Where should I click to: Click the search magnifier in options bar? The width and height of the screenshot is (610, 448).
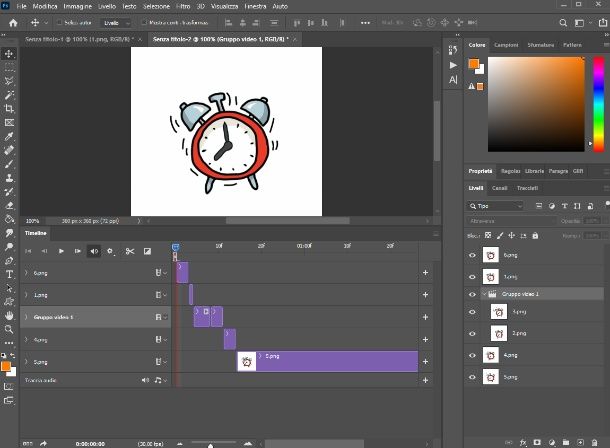tap(563, 23)
